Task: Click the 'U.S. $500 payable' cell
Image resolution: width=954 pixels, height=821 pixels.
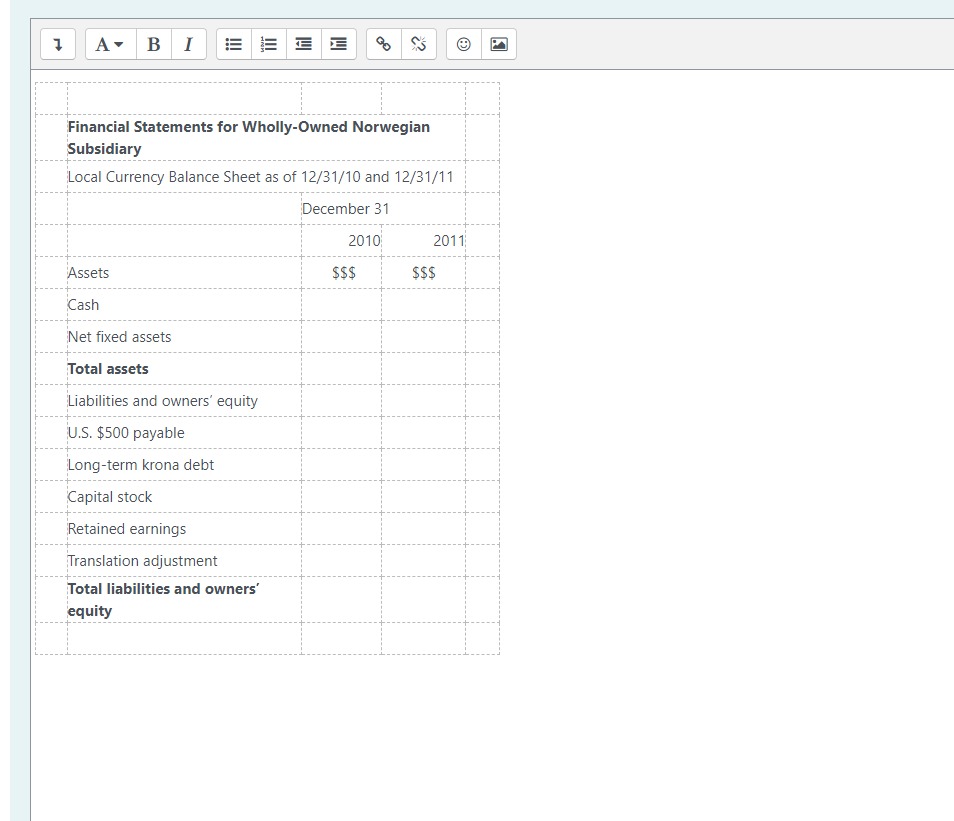Action: [126, 432]
